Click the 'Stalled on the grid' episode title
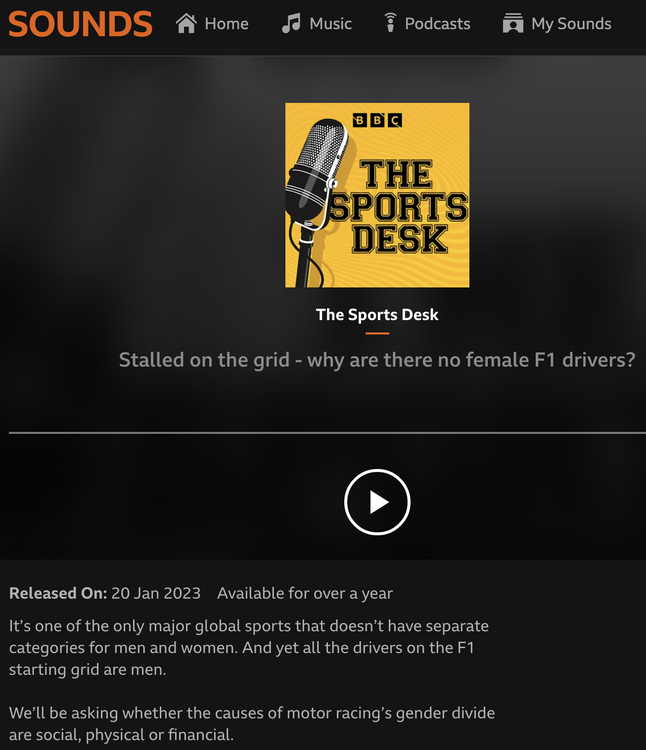Screen dimensions: 646x750 [377, 360]
